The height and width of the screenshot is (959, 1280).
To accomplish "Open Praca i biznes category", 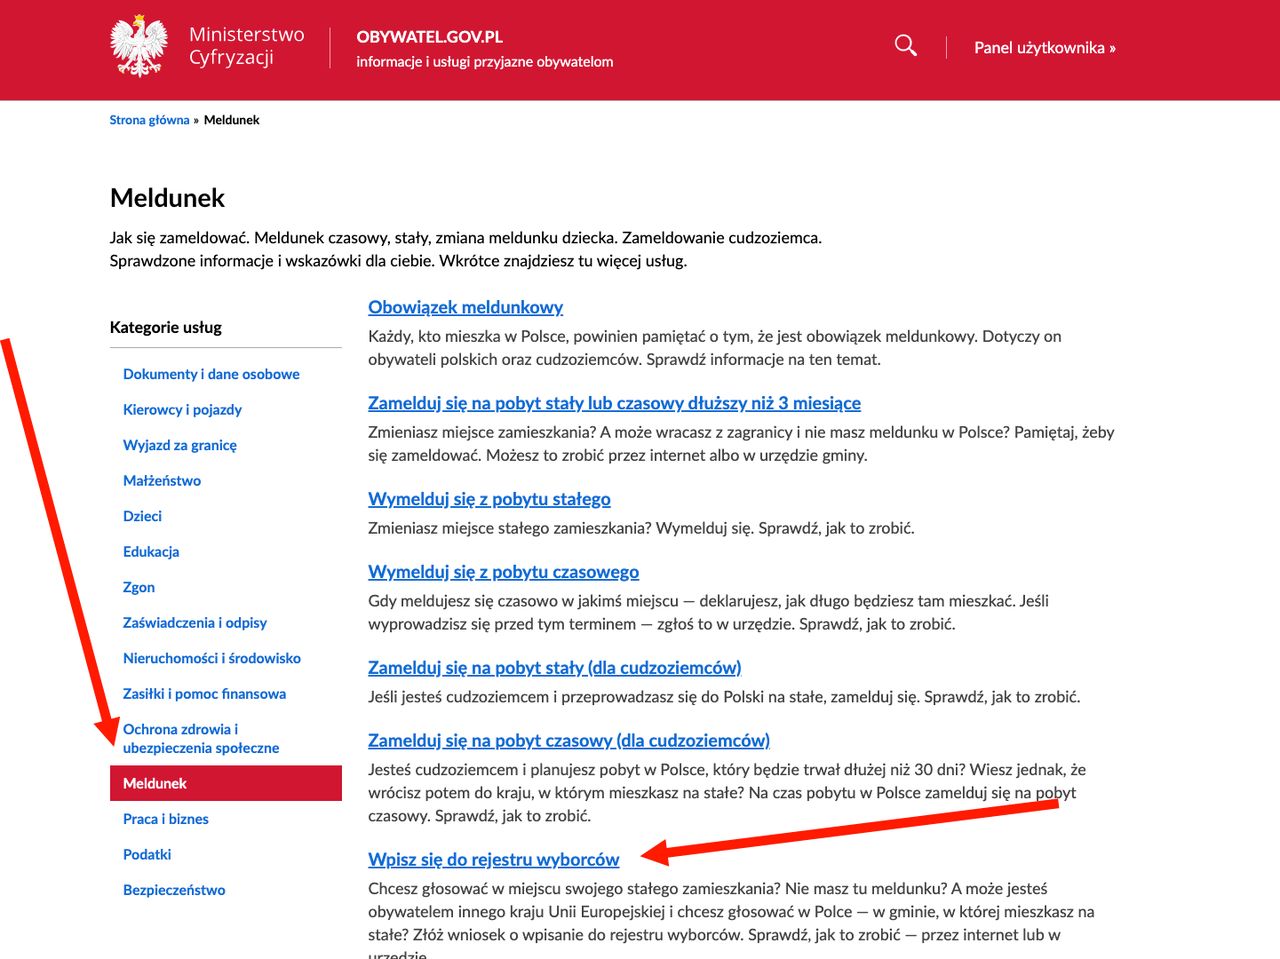I will [x=166, y=819].
